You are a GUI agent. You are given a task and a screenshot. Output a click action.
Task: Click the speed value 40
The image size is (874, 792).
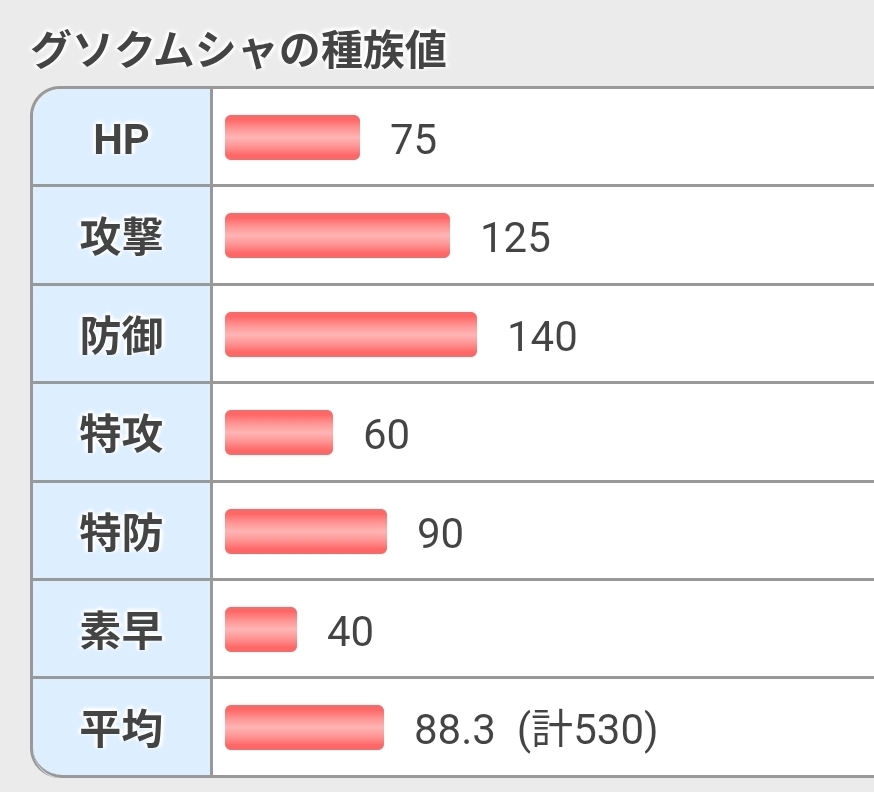pyautogui.click(x=350, y=631)
